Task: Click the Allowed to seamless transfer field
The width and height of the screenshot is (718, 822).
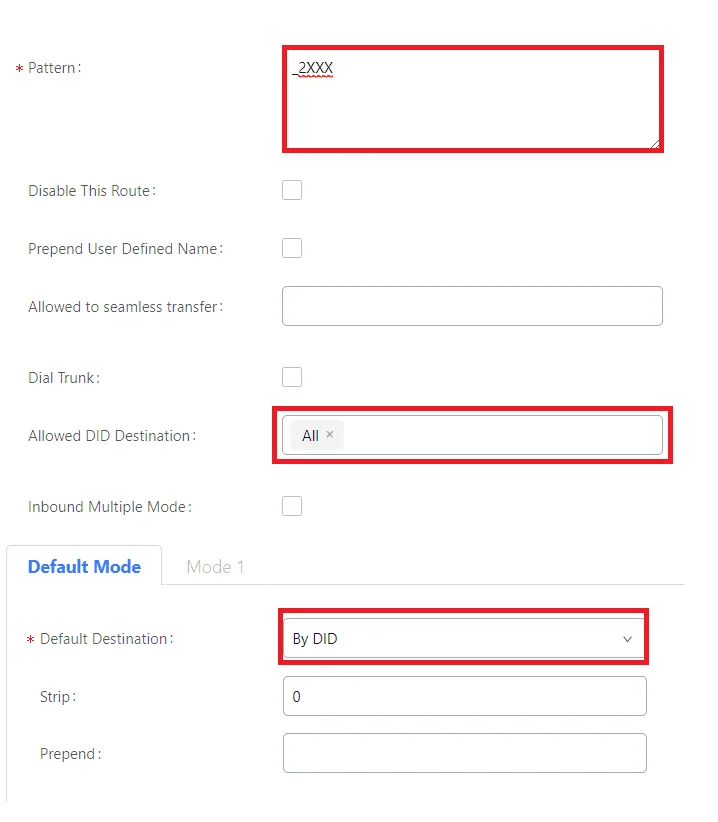Action: click(472, 306)
